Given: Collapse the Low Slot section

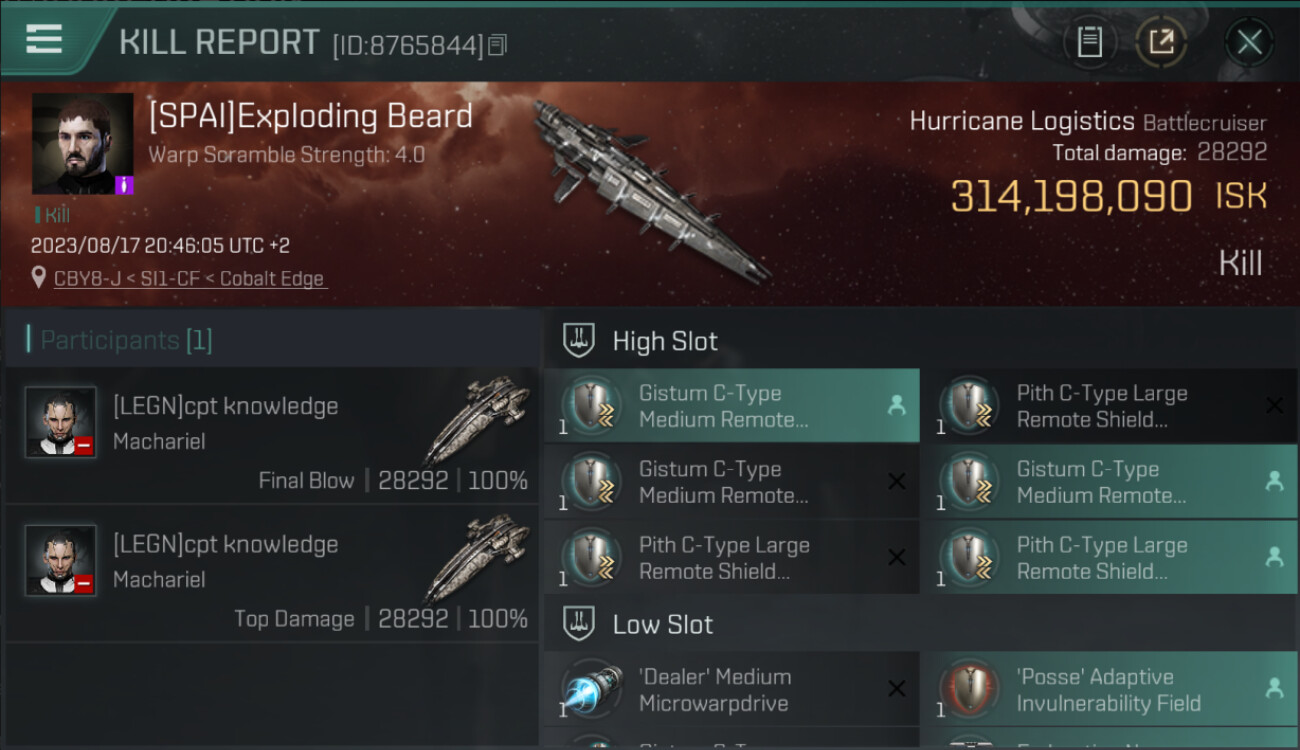Looking at the screenshot, I should coord(638,625).
